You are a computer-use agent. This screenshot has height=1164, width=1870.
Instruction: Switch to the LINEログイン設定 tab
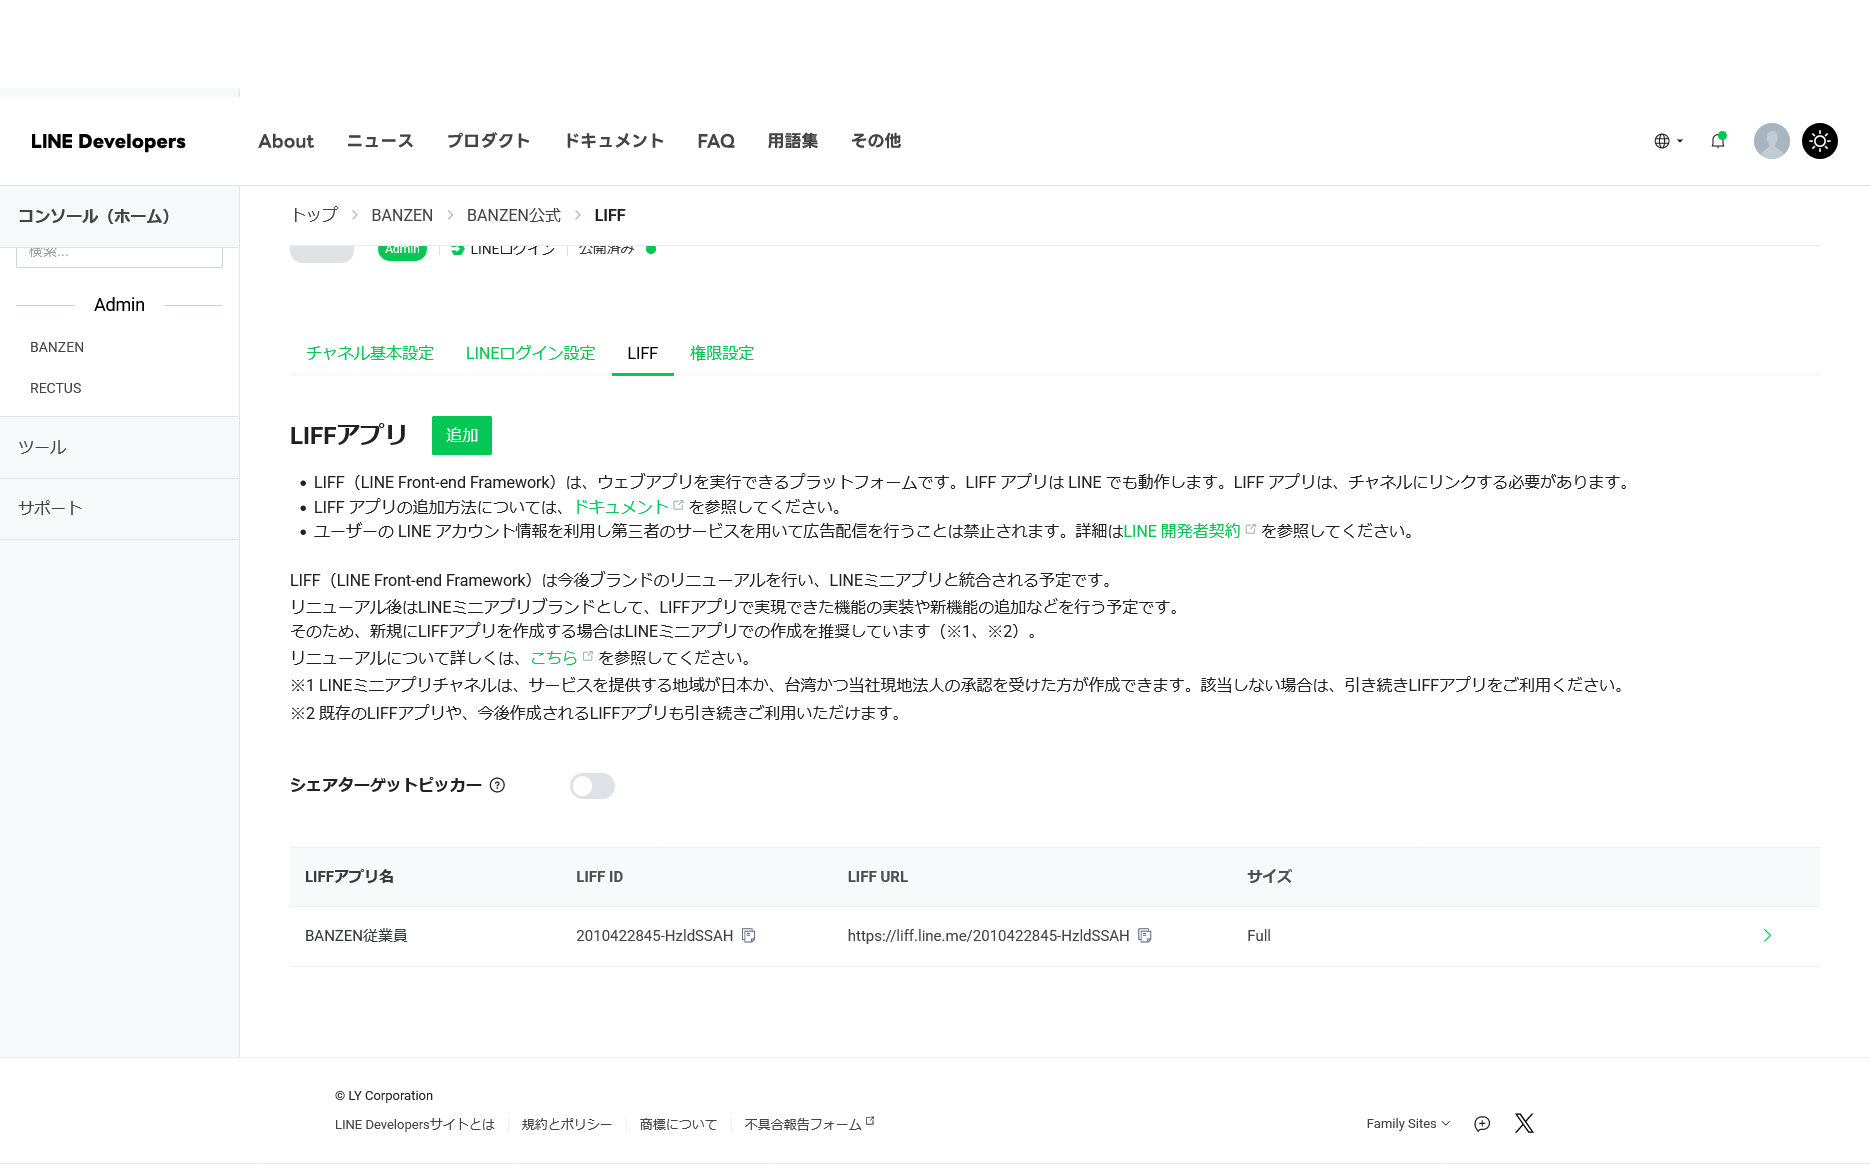point(530,353)
